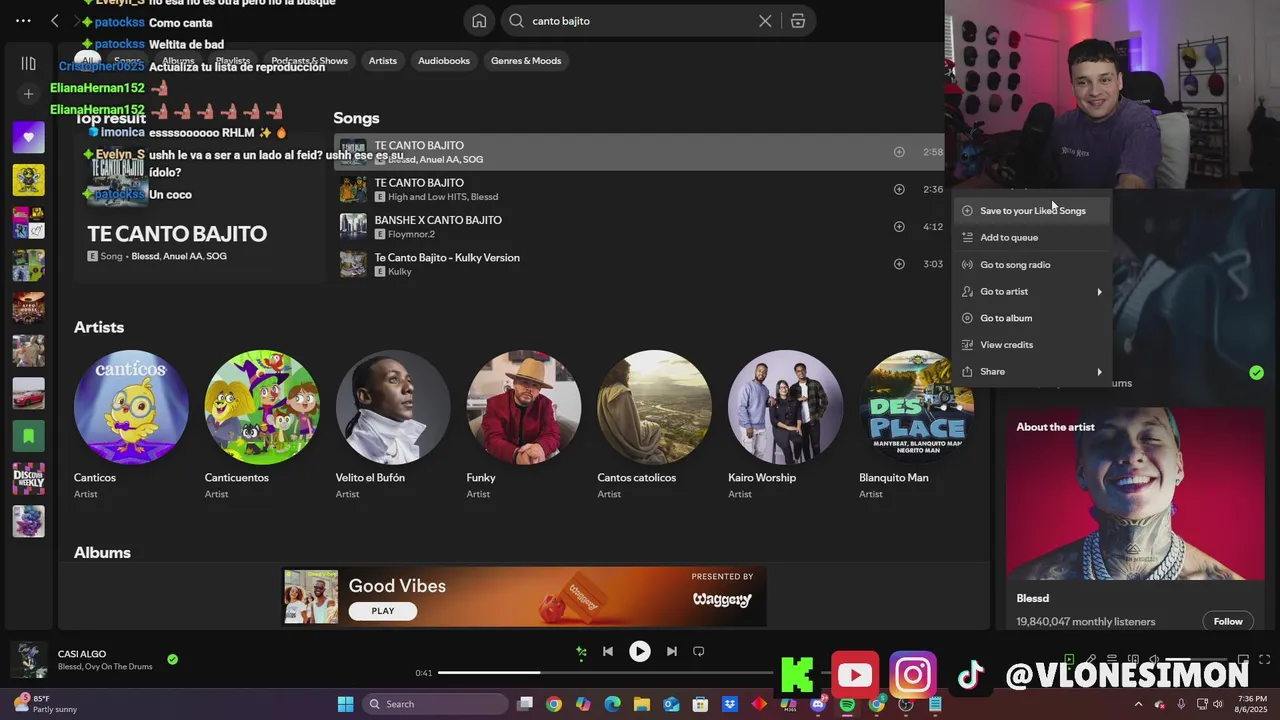
Task: Open the Browse icon next to search
Action: pos(798,20)
